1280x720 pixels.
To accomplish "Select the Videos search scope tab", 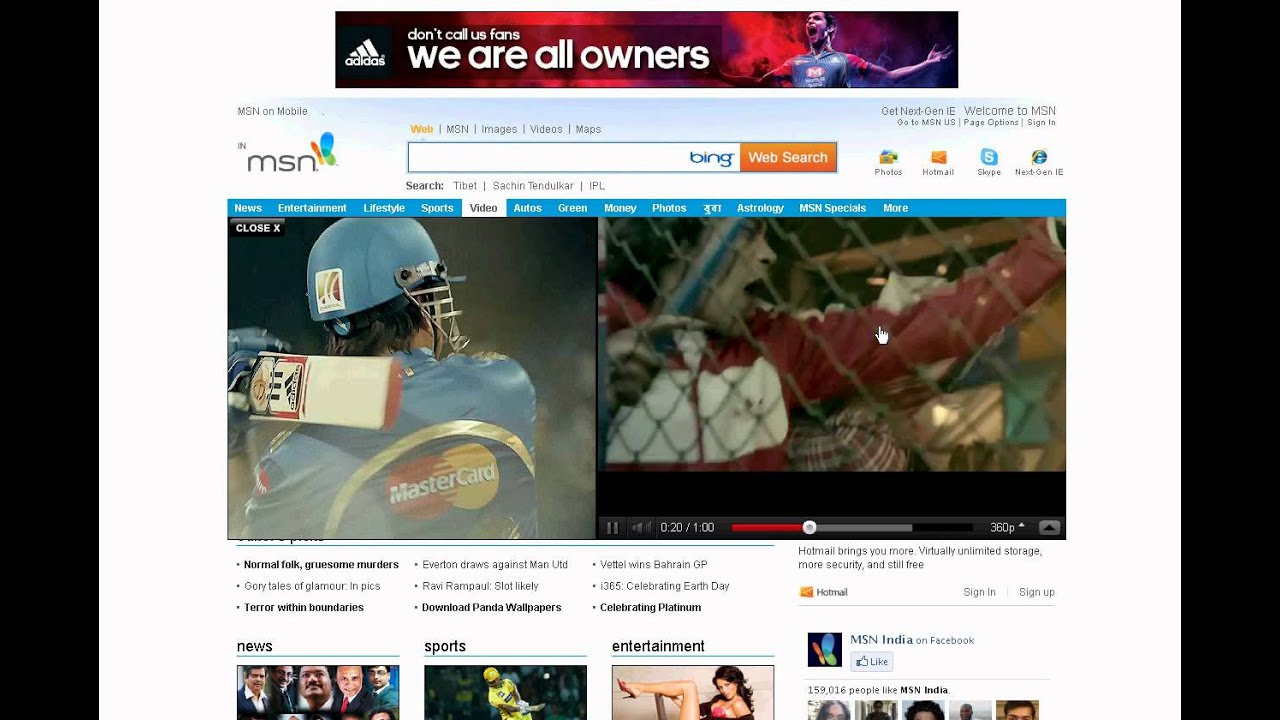I will 546,129.
